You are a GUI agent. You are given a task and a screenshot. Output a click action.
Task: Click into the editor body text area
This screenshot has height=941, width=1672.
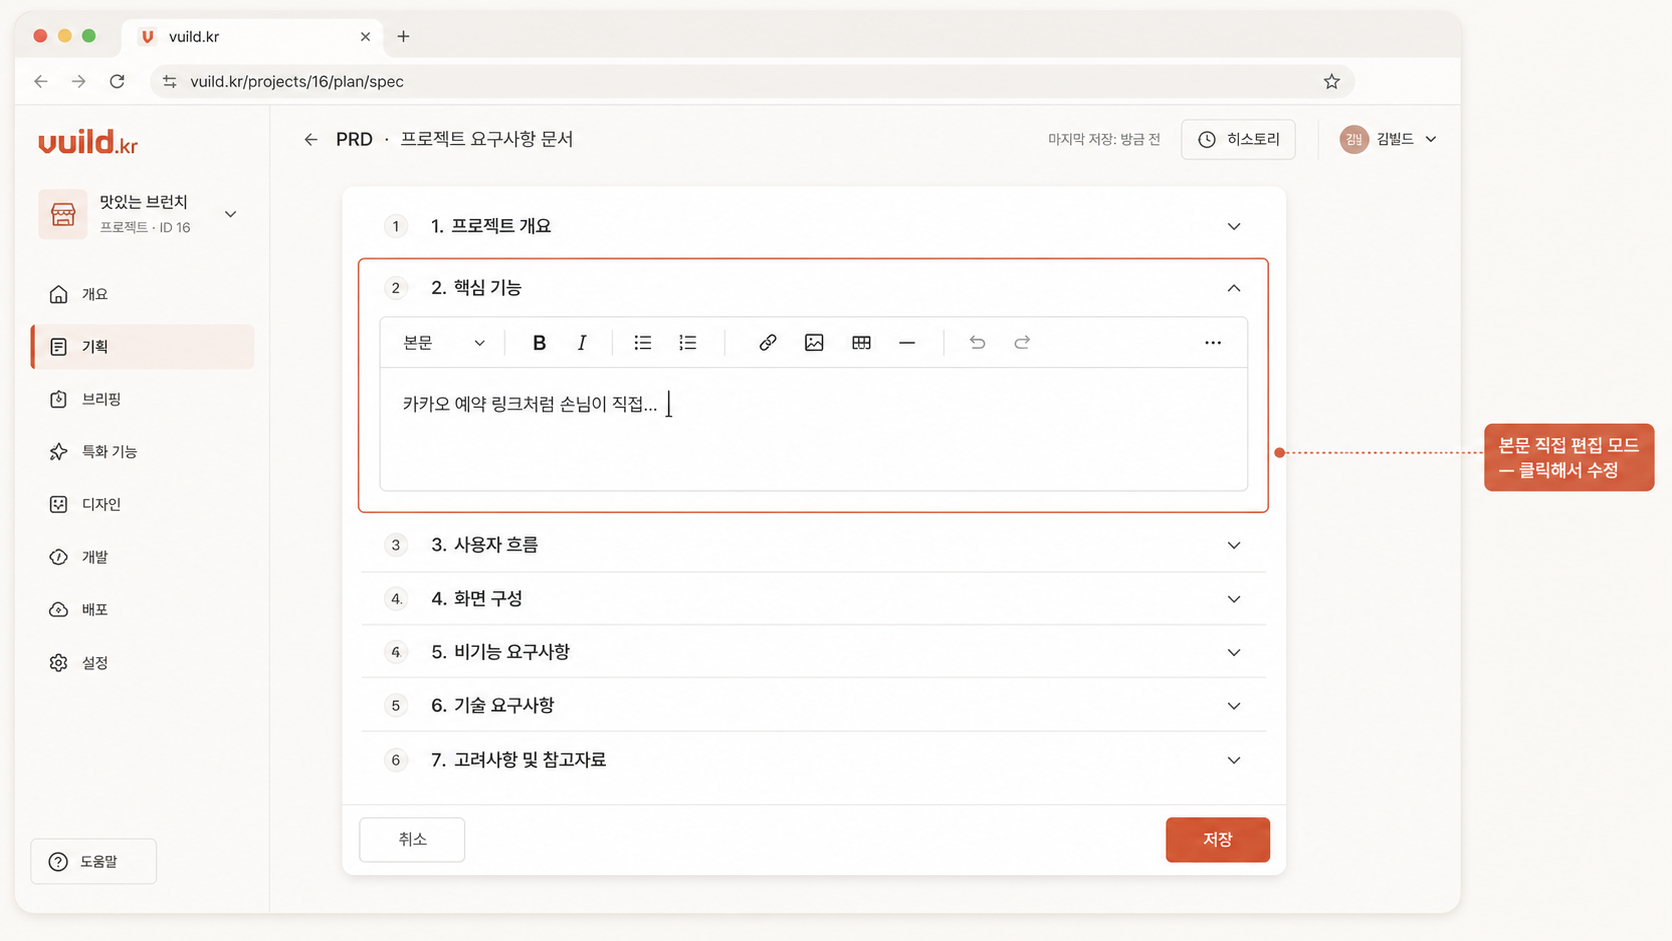pos(813,429)
